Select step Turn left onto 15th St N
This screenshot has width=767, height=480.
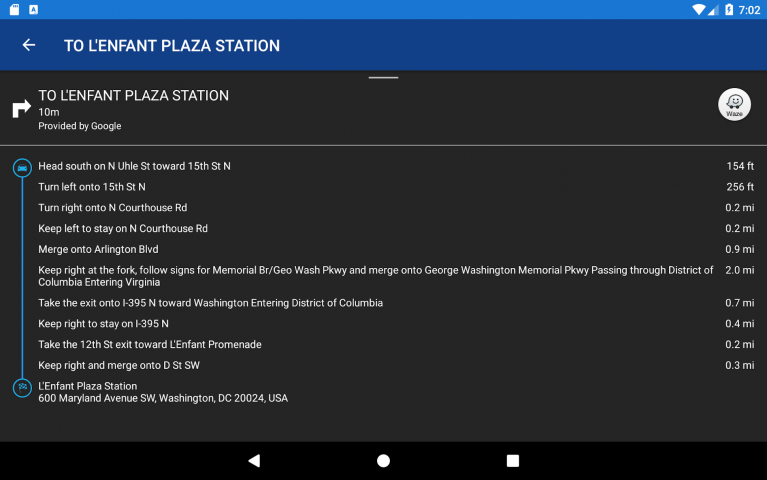(x=92, y=187)
